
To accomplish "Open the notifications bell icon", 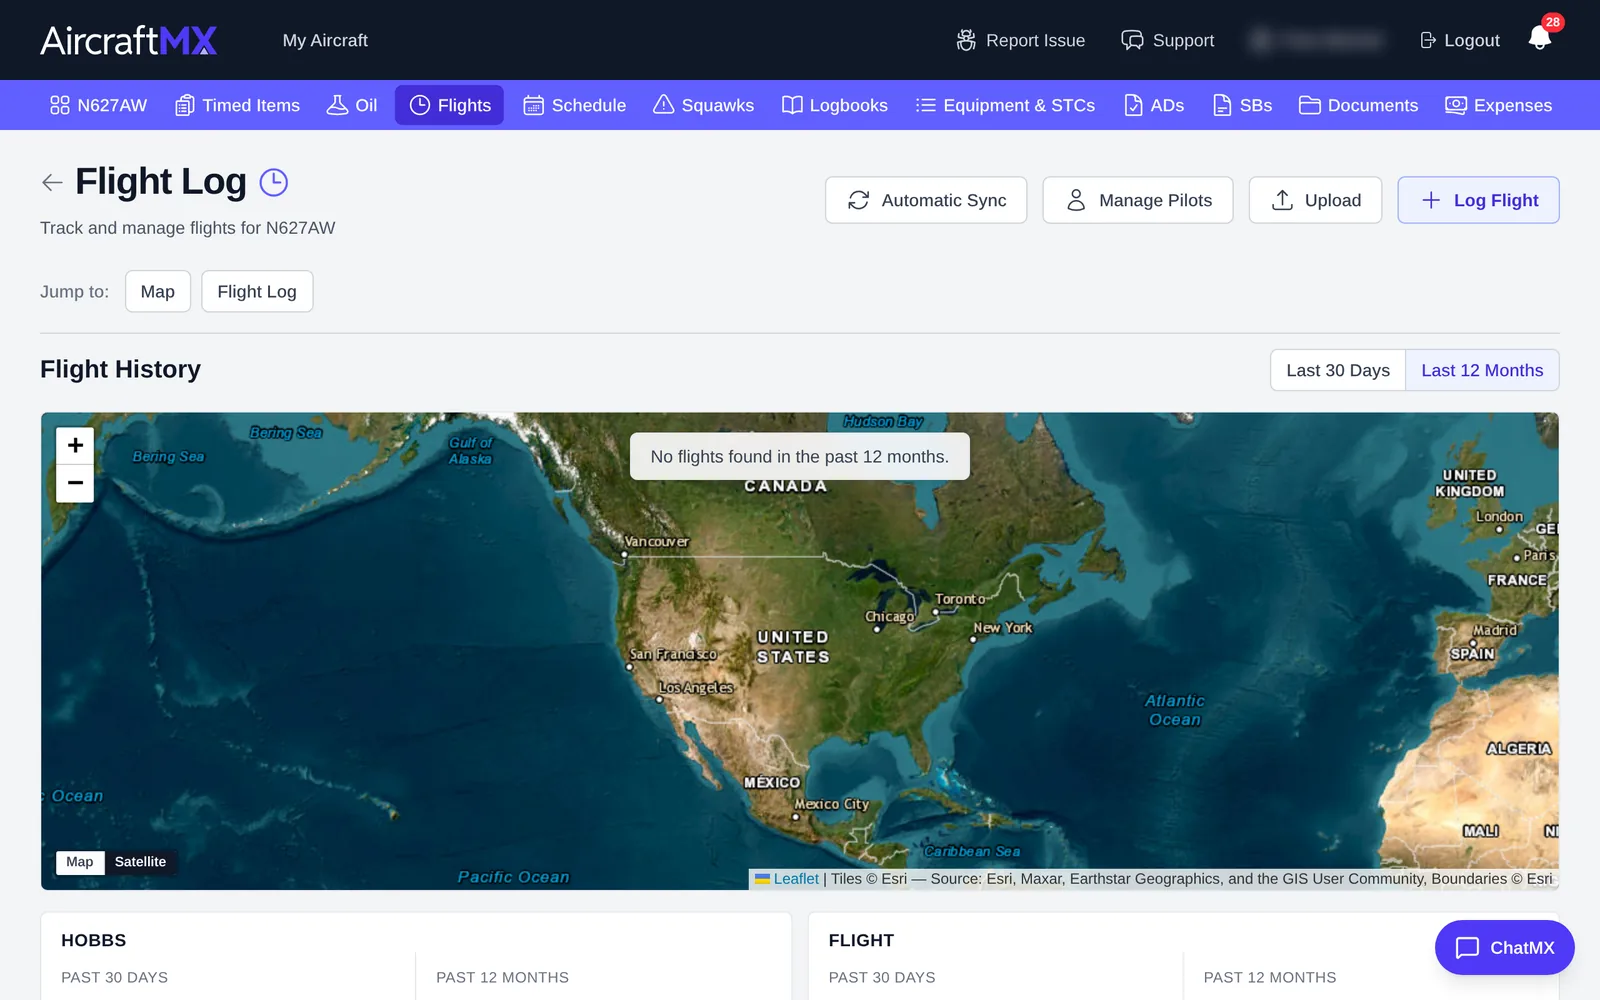I will pyautogui.click(x=1540, y=38).
